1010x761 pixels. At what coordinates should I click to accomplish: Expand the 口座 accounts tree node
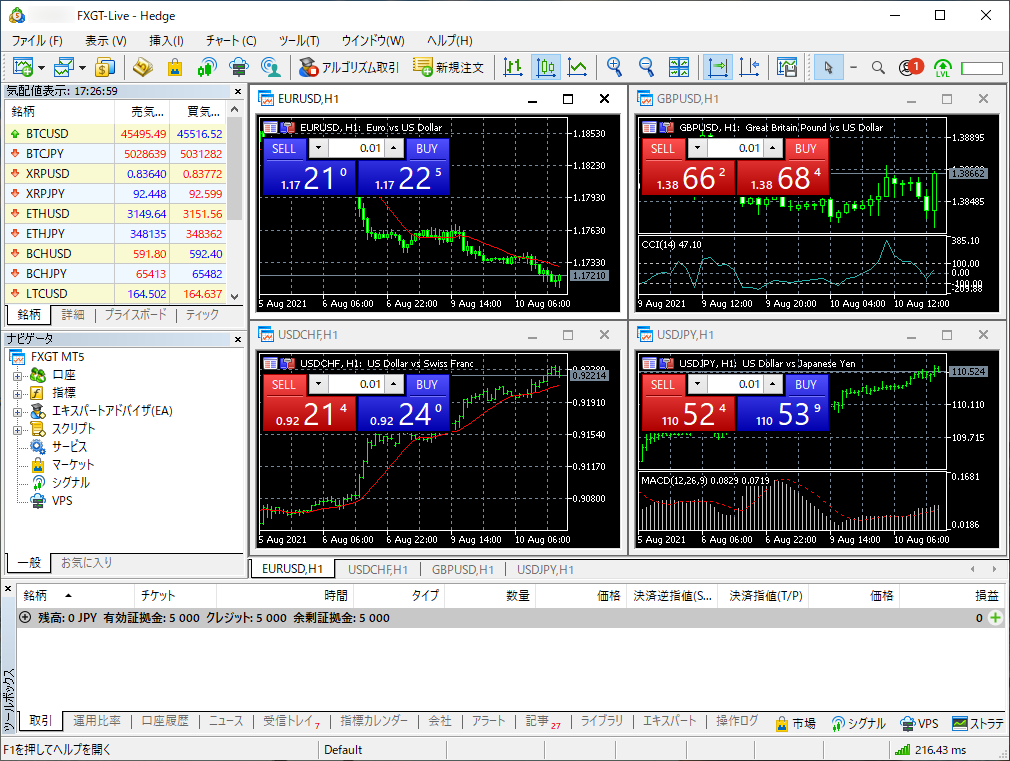click(17, 375)
